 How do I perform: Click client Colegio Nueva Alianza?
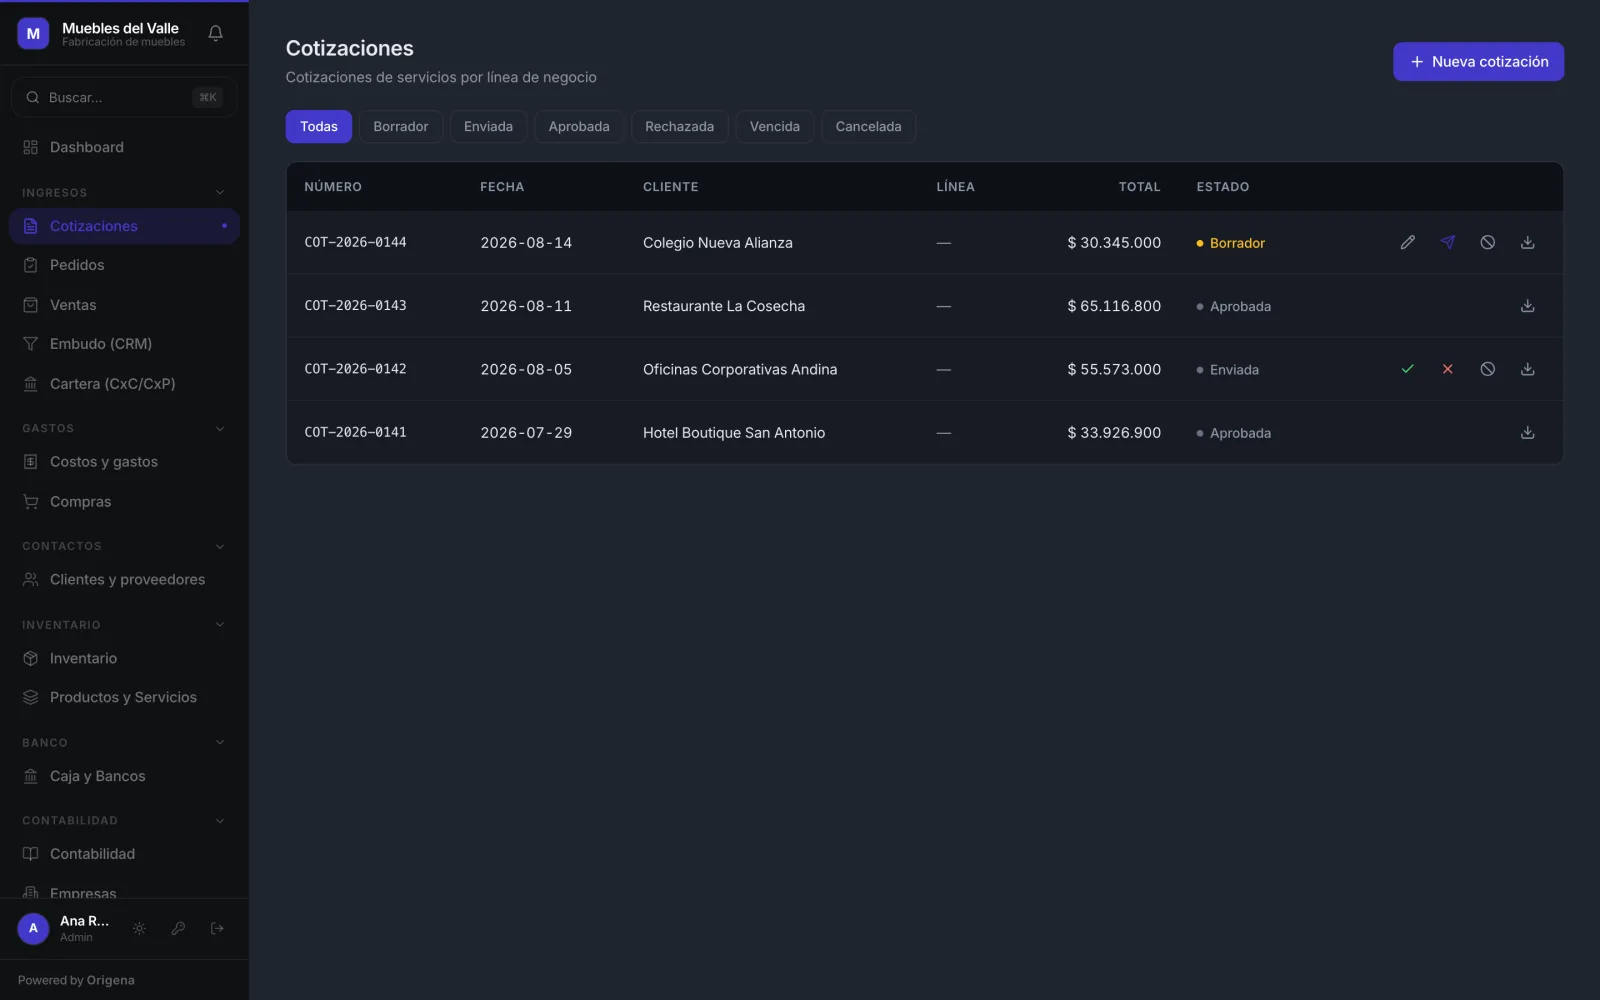tap(718, 243)
